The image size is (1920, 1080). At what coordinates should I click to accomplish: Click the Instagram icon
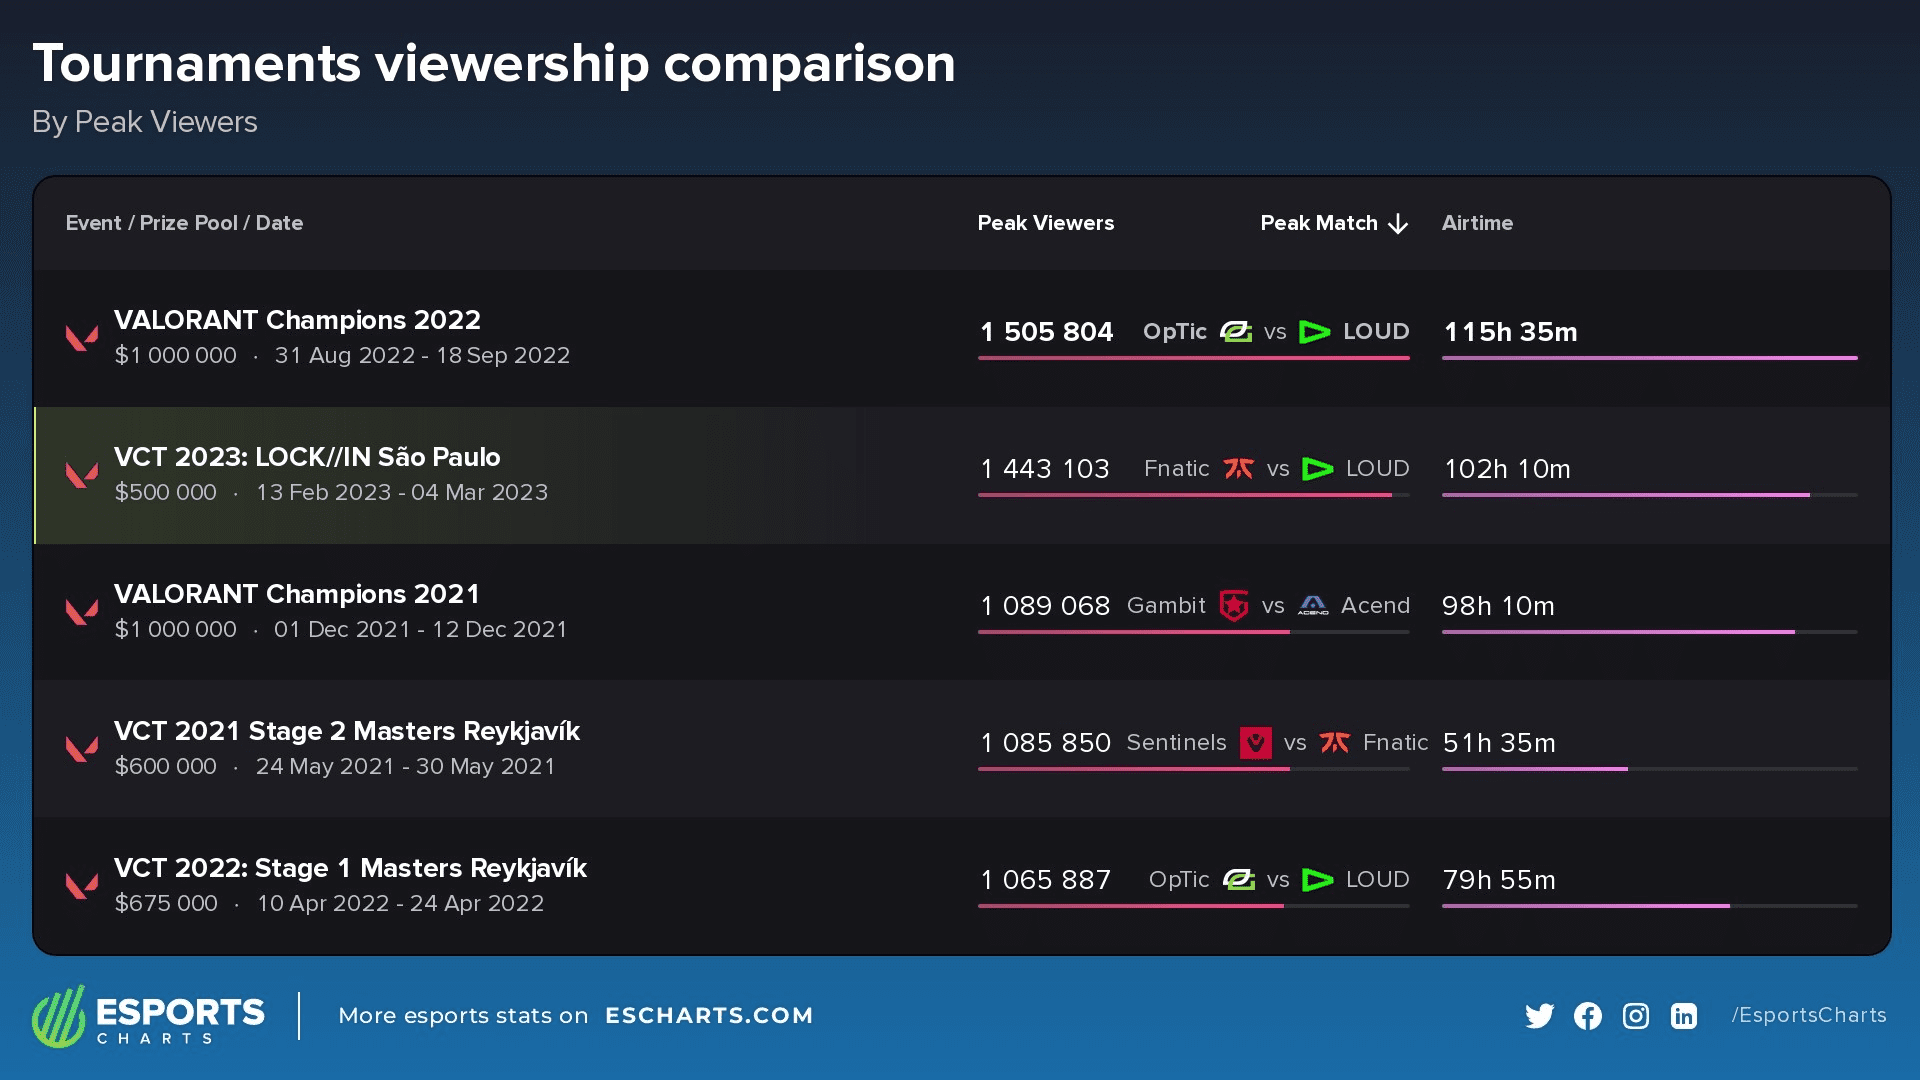pyautogui.click(x=1635, y=1016)
